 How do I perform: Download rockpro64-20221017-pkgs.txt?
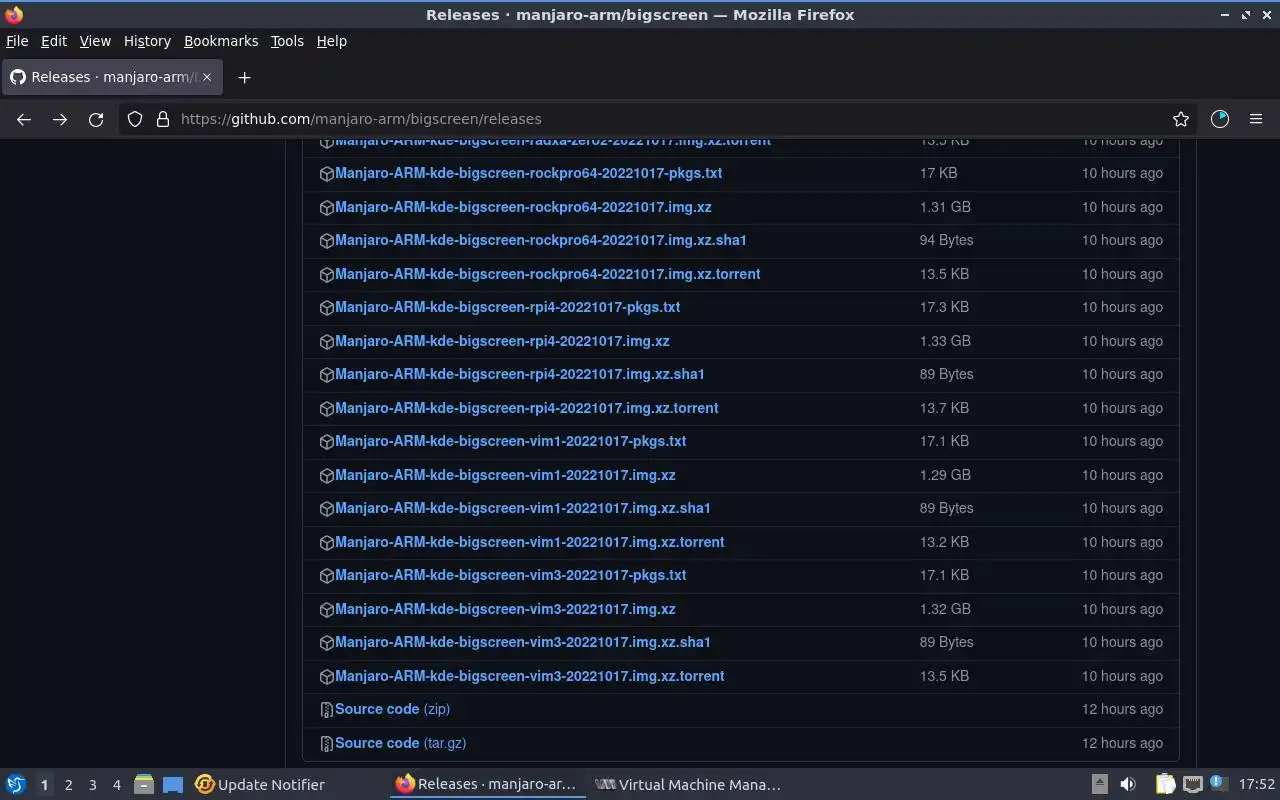tap(528, 173)
